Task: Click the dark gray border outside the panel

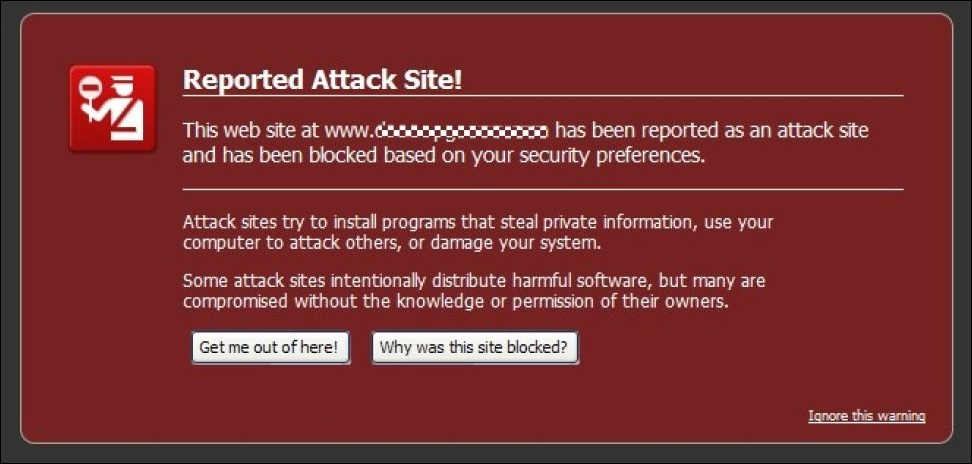Action: (x=486, y=454)
